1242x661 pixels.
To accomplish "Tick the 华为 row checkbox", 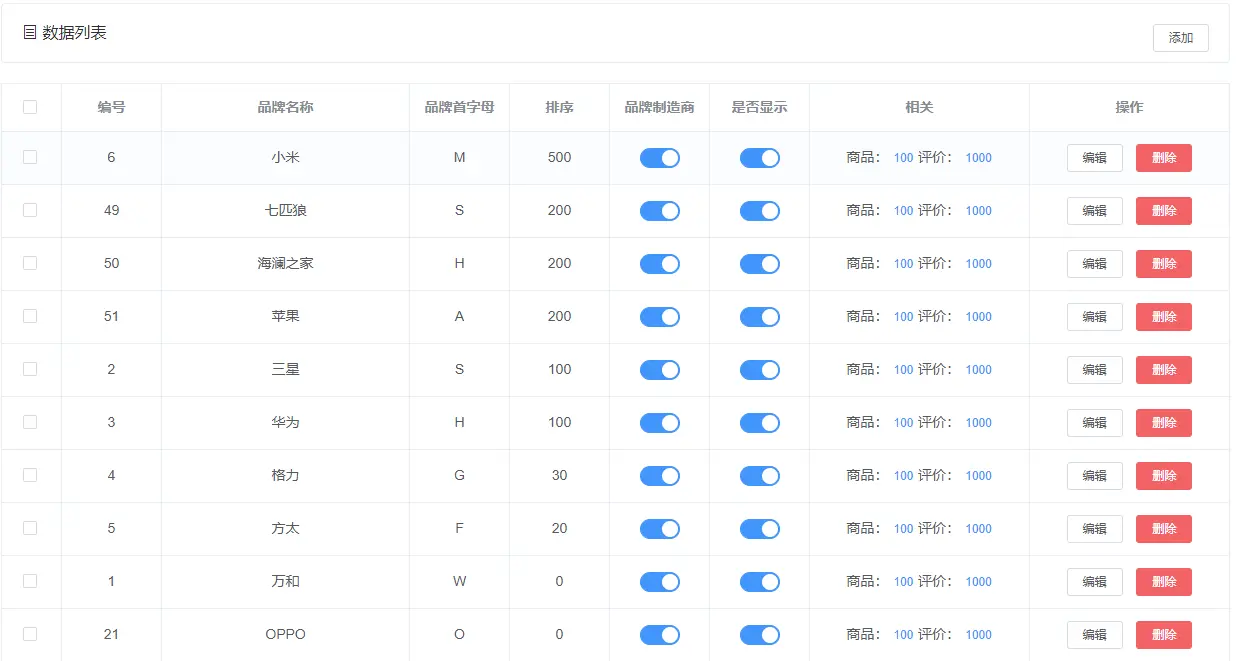I will [30, 422].
